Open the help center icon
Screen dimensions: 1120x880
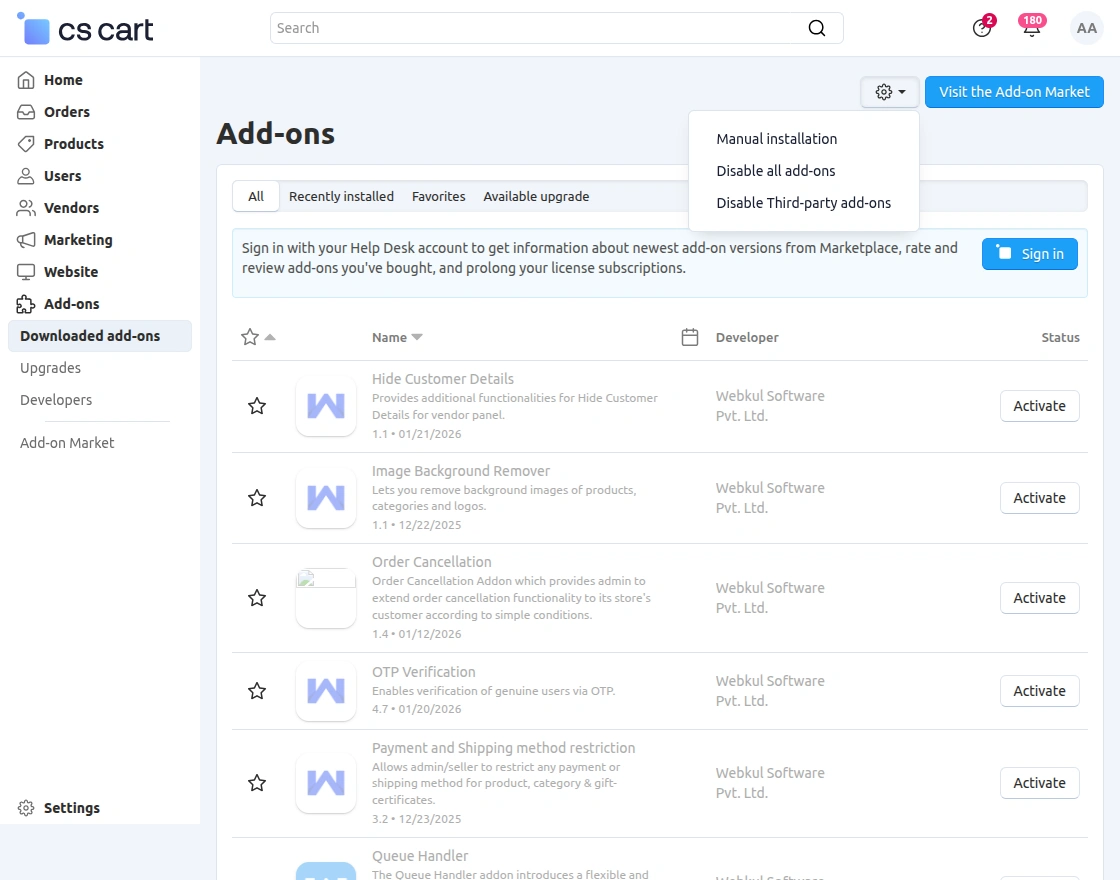tap(982, 28)
